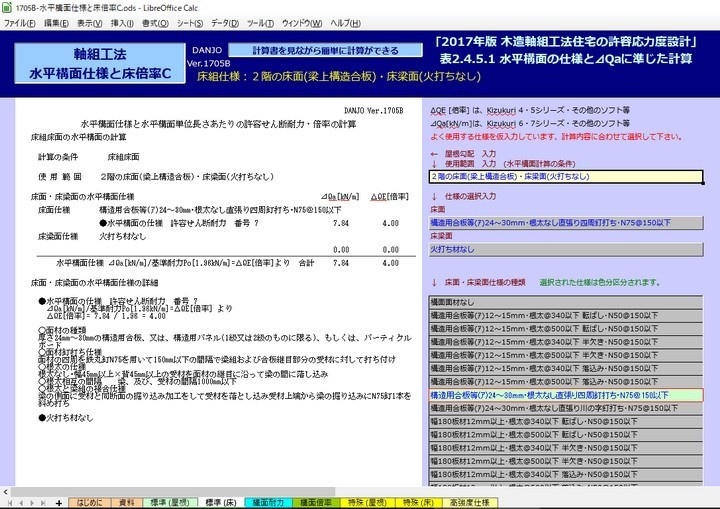Select 12~15mm 根太@340以下 半欠き row
This screenshot has width=720, height=509.
(566, 342)
